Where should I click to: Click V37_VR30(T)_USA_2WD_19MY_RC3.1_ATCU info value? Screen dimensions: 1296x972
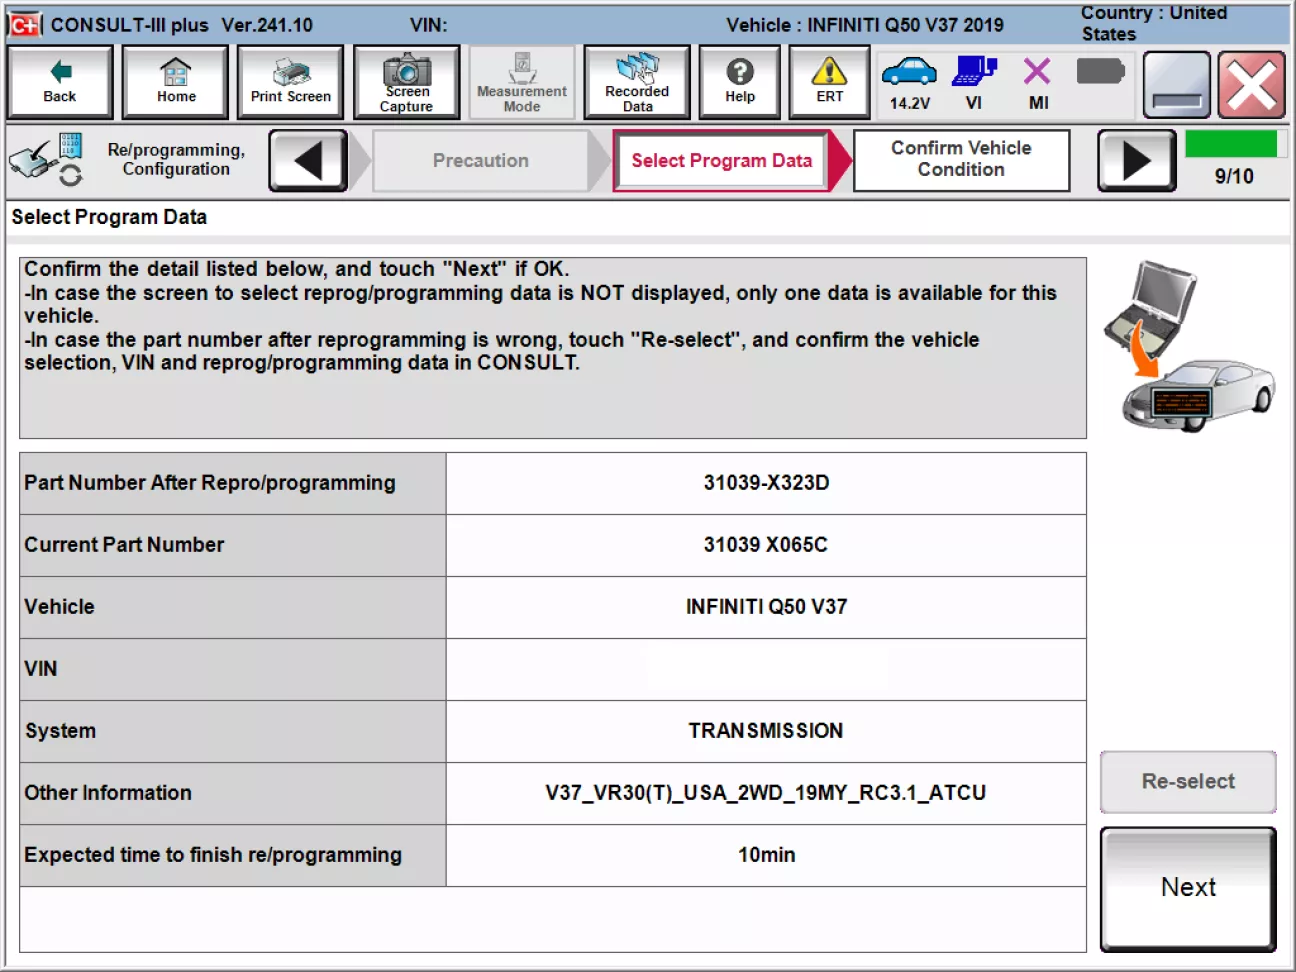click(x=766, y=793)
